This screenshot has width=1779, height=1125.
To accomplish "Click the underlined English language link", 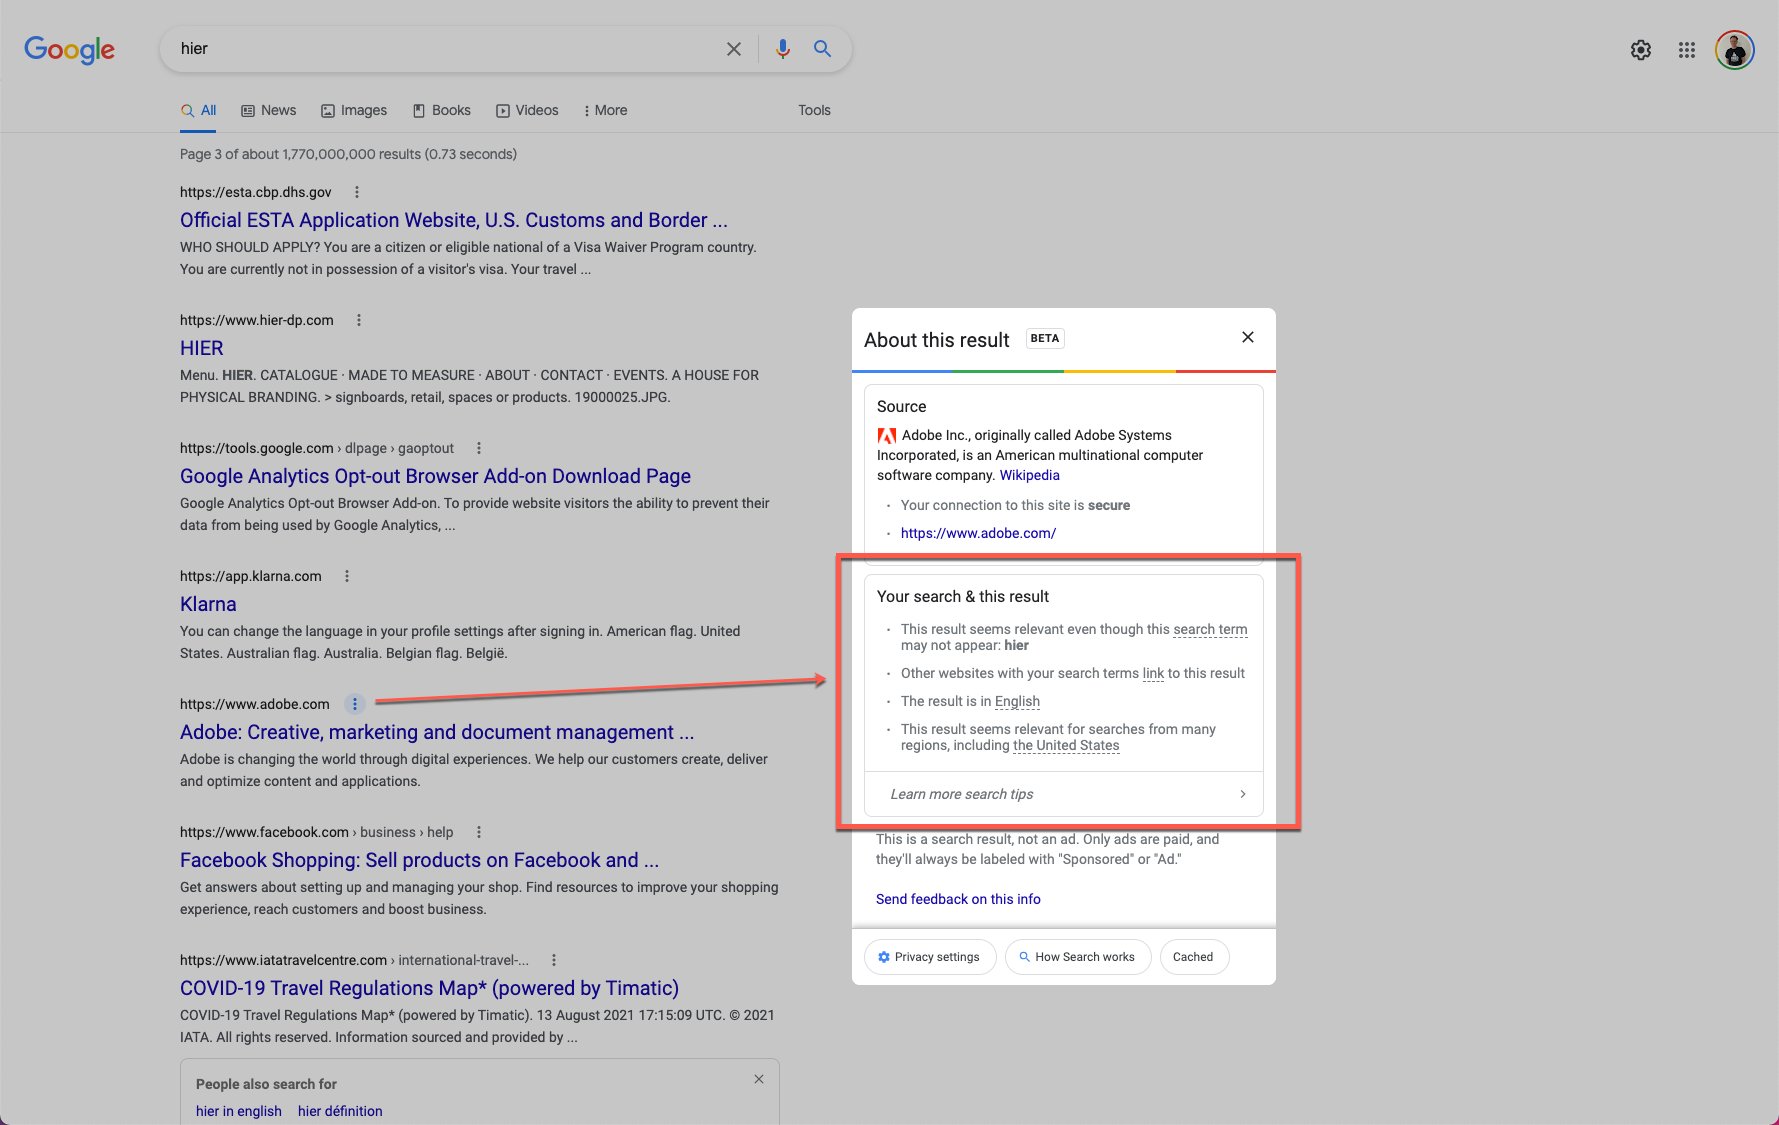I will (1017, 701).
